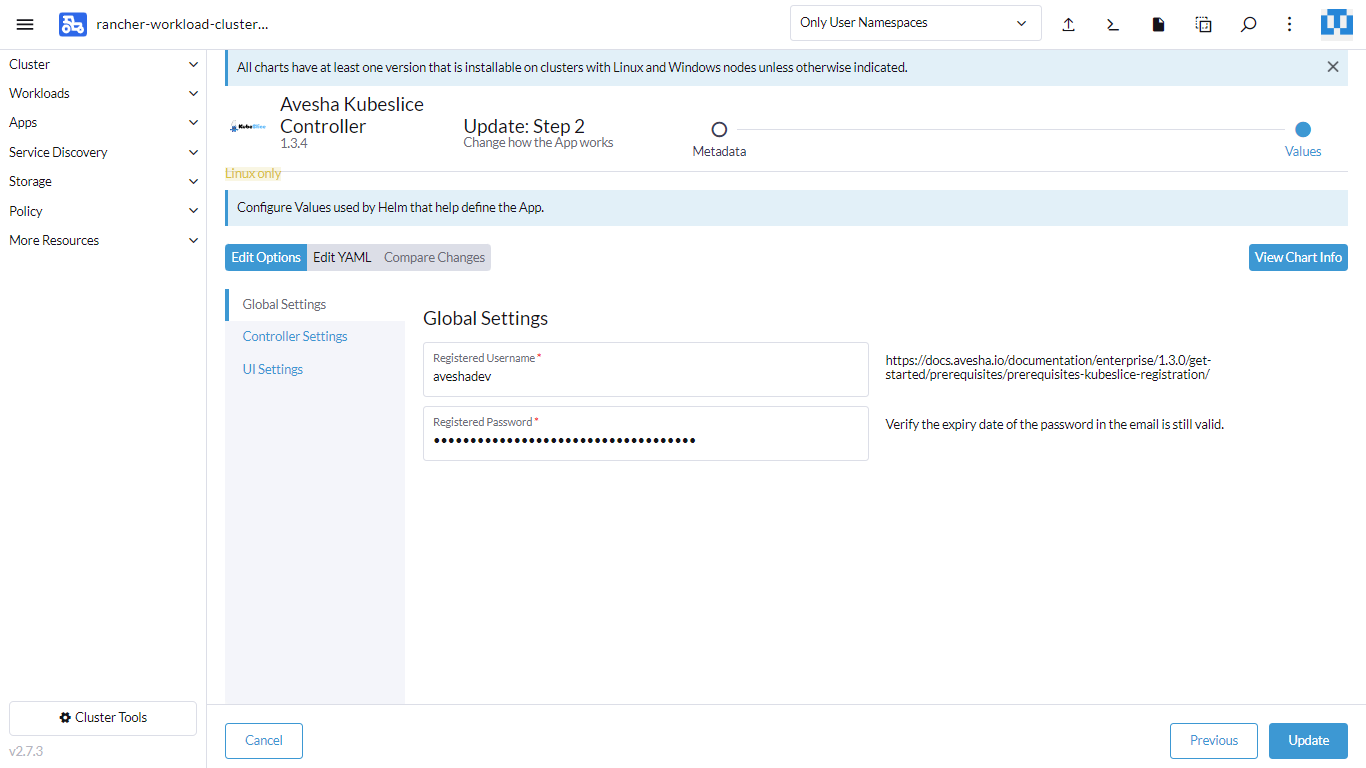Open the Resource Search magnifier icon
1366x768 pixels.
tap(1248, 24)
